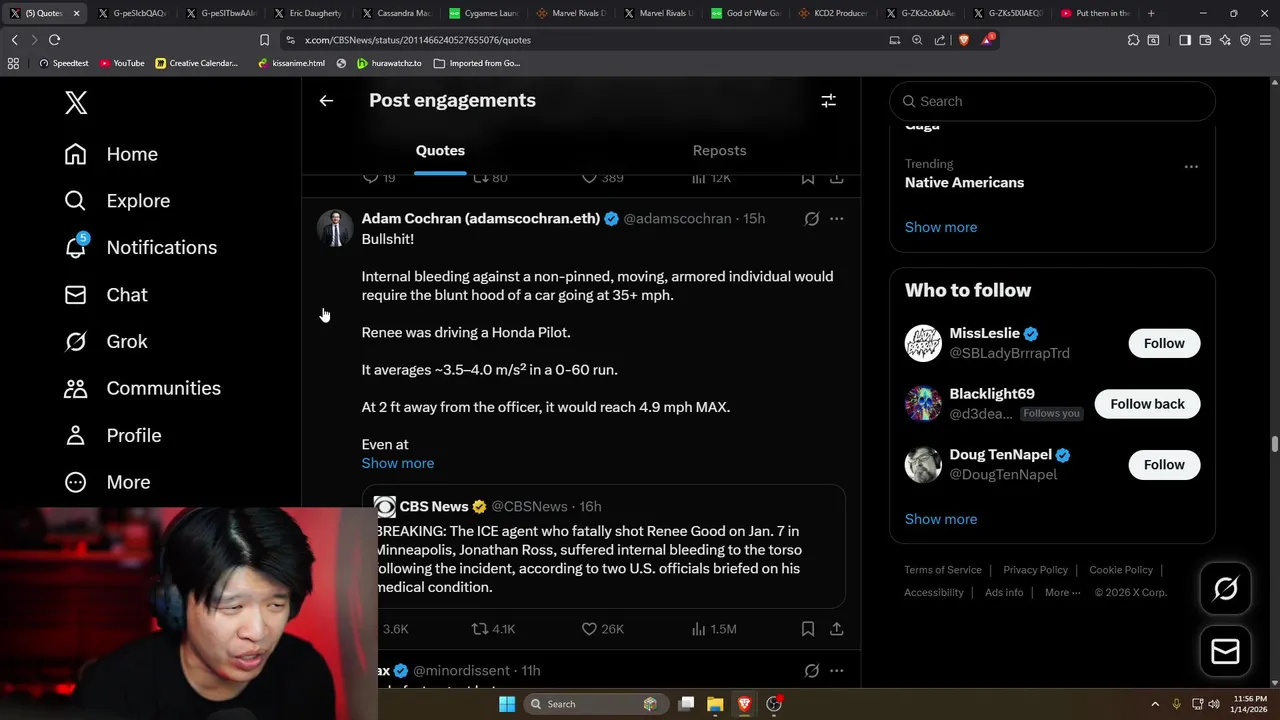This screenshot has width=1280, height=720.
Task: Switch to Eric Daugherty tab
Action: [307, 13]
